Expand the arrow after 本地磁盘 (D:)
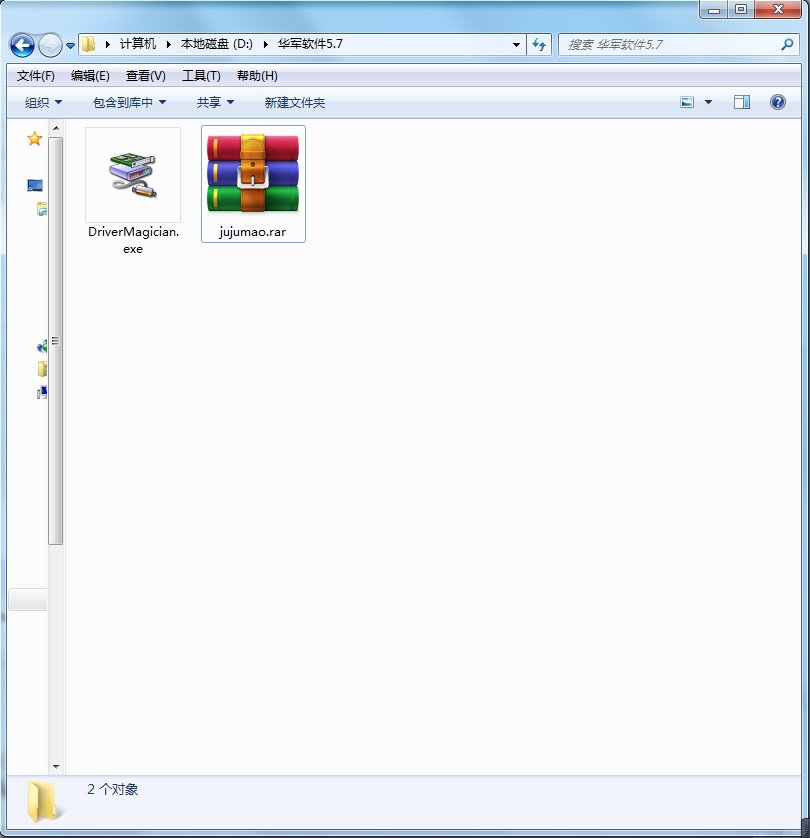This screenshot has width=810, height=838. click(266, 44)
